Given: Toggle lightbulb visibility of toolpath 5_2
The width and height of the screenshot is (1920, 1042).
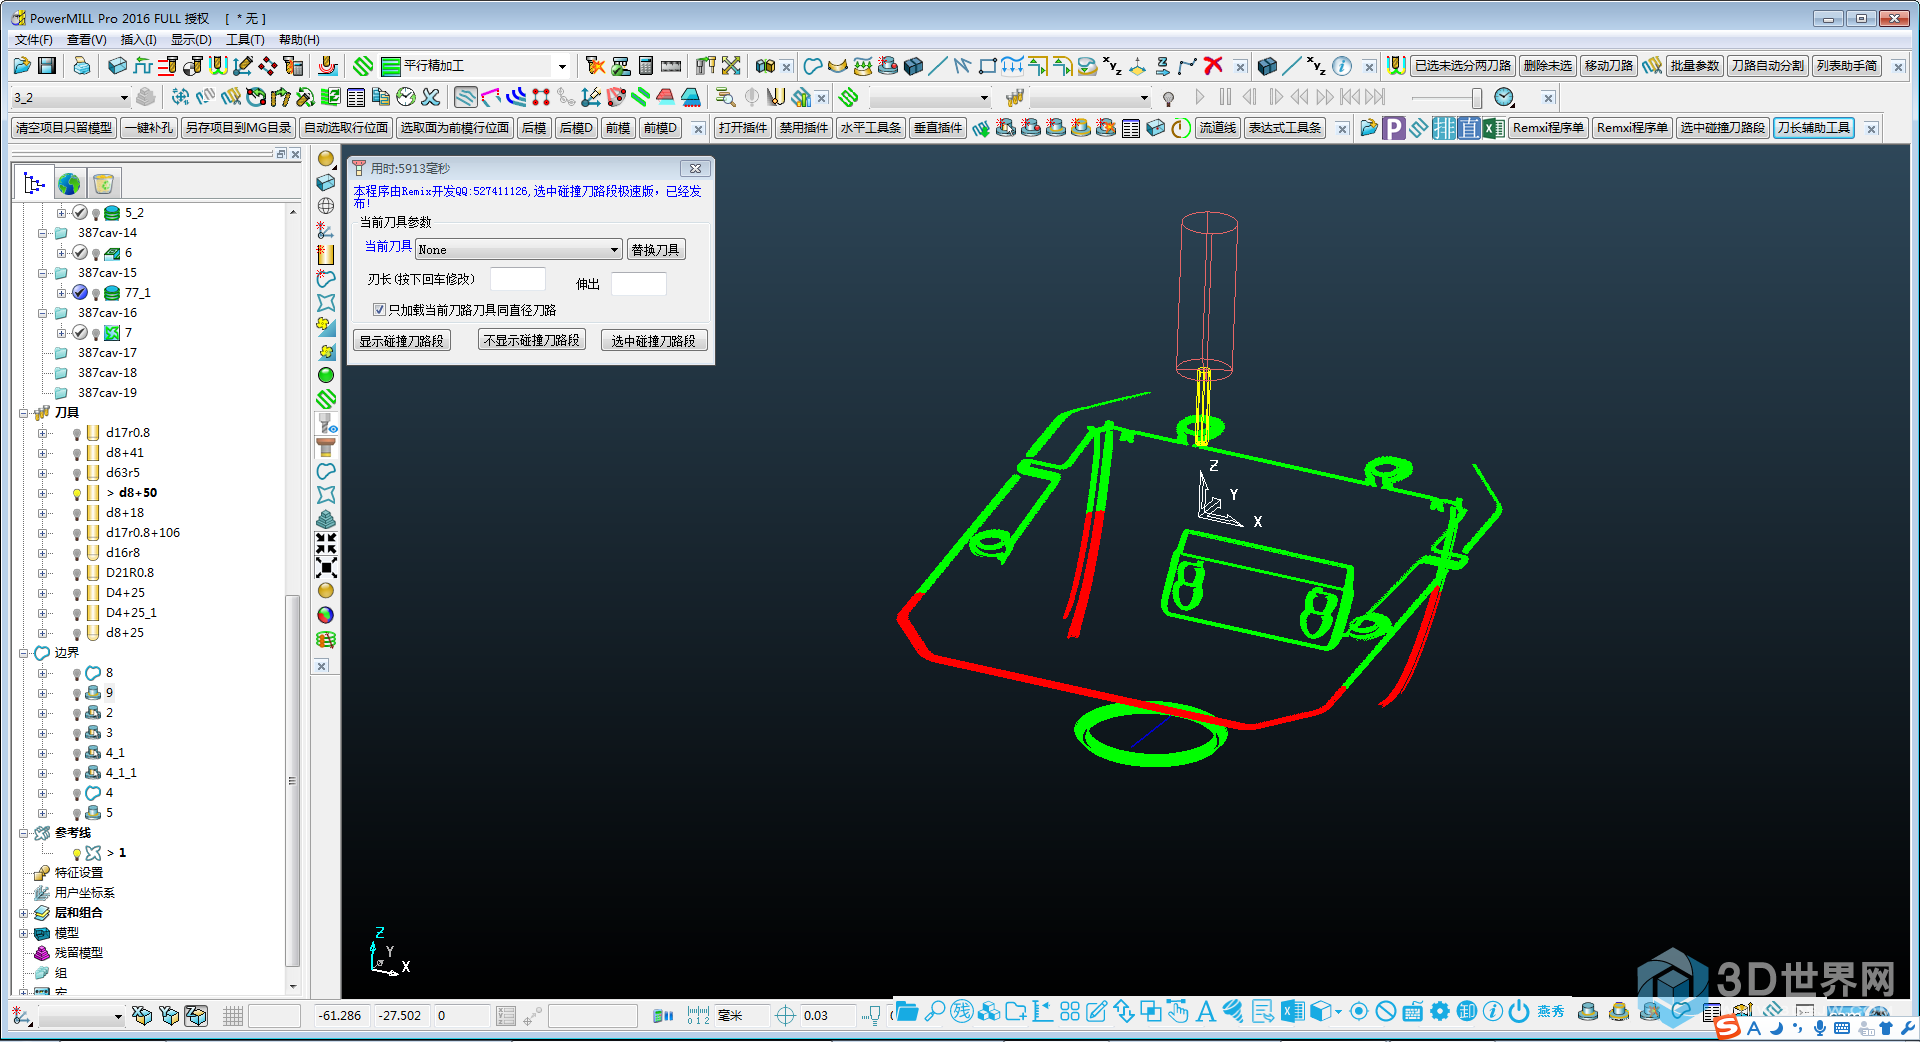Looking at the screenshot, I should [x=96, y=214].
